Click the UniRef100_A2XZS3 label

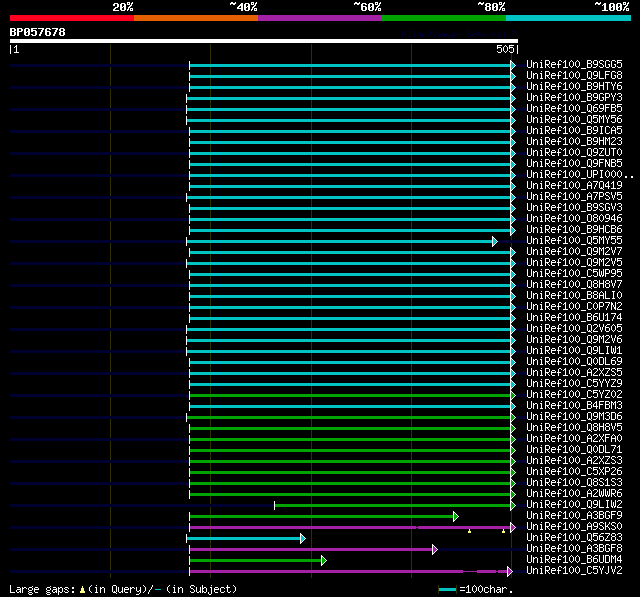pyautogui.click(x=574, y=461)
